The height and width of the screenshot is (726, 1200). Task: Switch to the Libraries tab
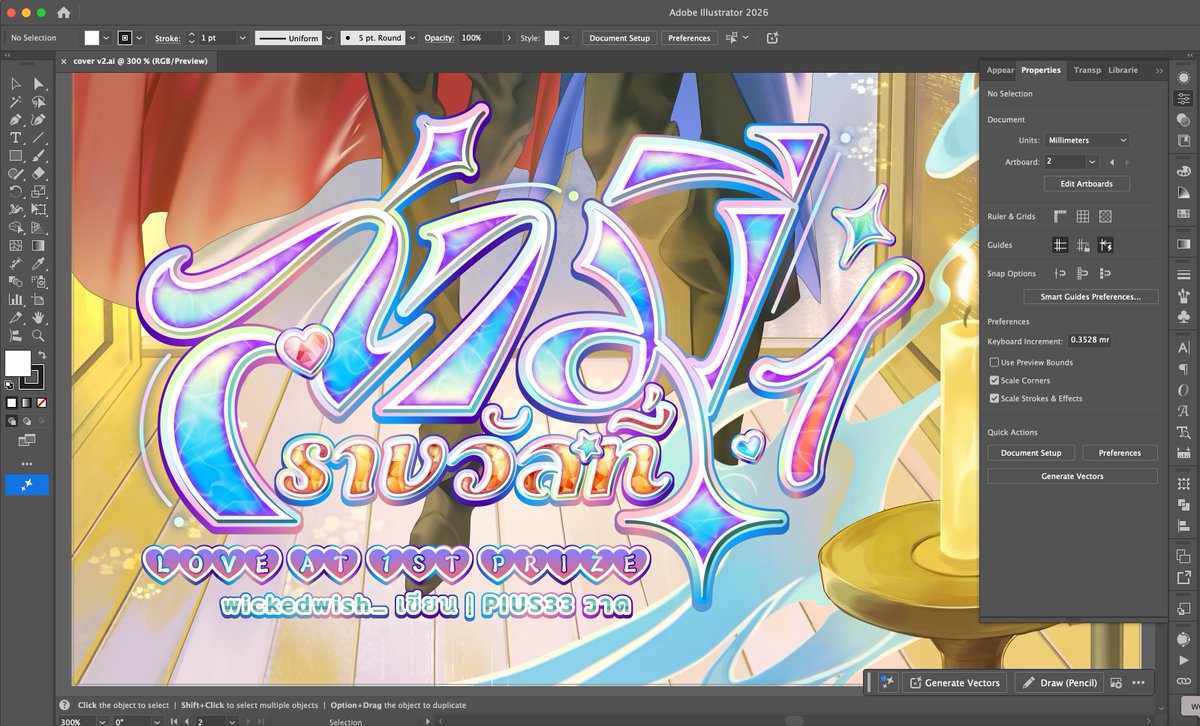click(1122, 70)
